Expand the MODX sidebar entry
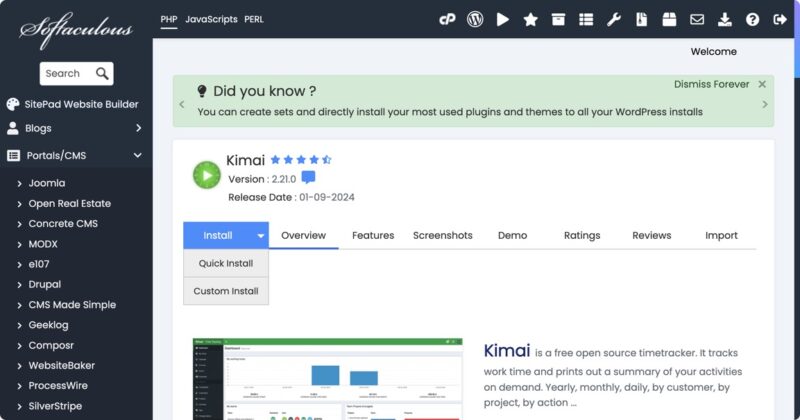 point(19,244)
